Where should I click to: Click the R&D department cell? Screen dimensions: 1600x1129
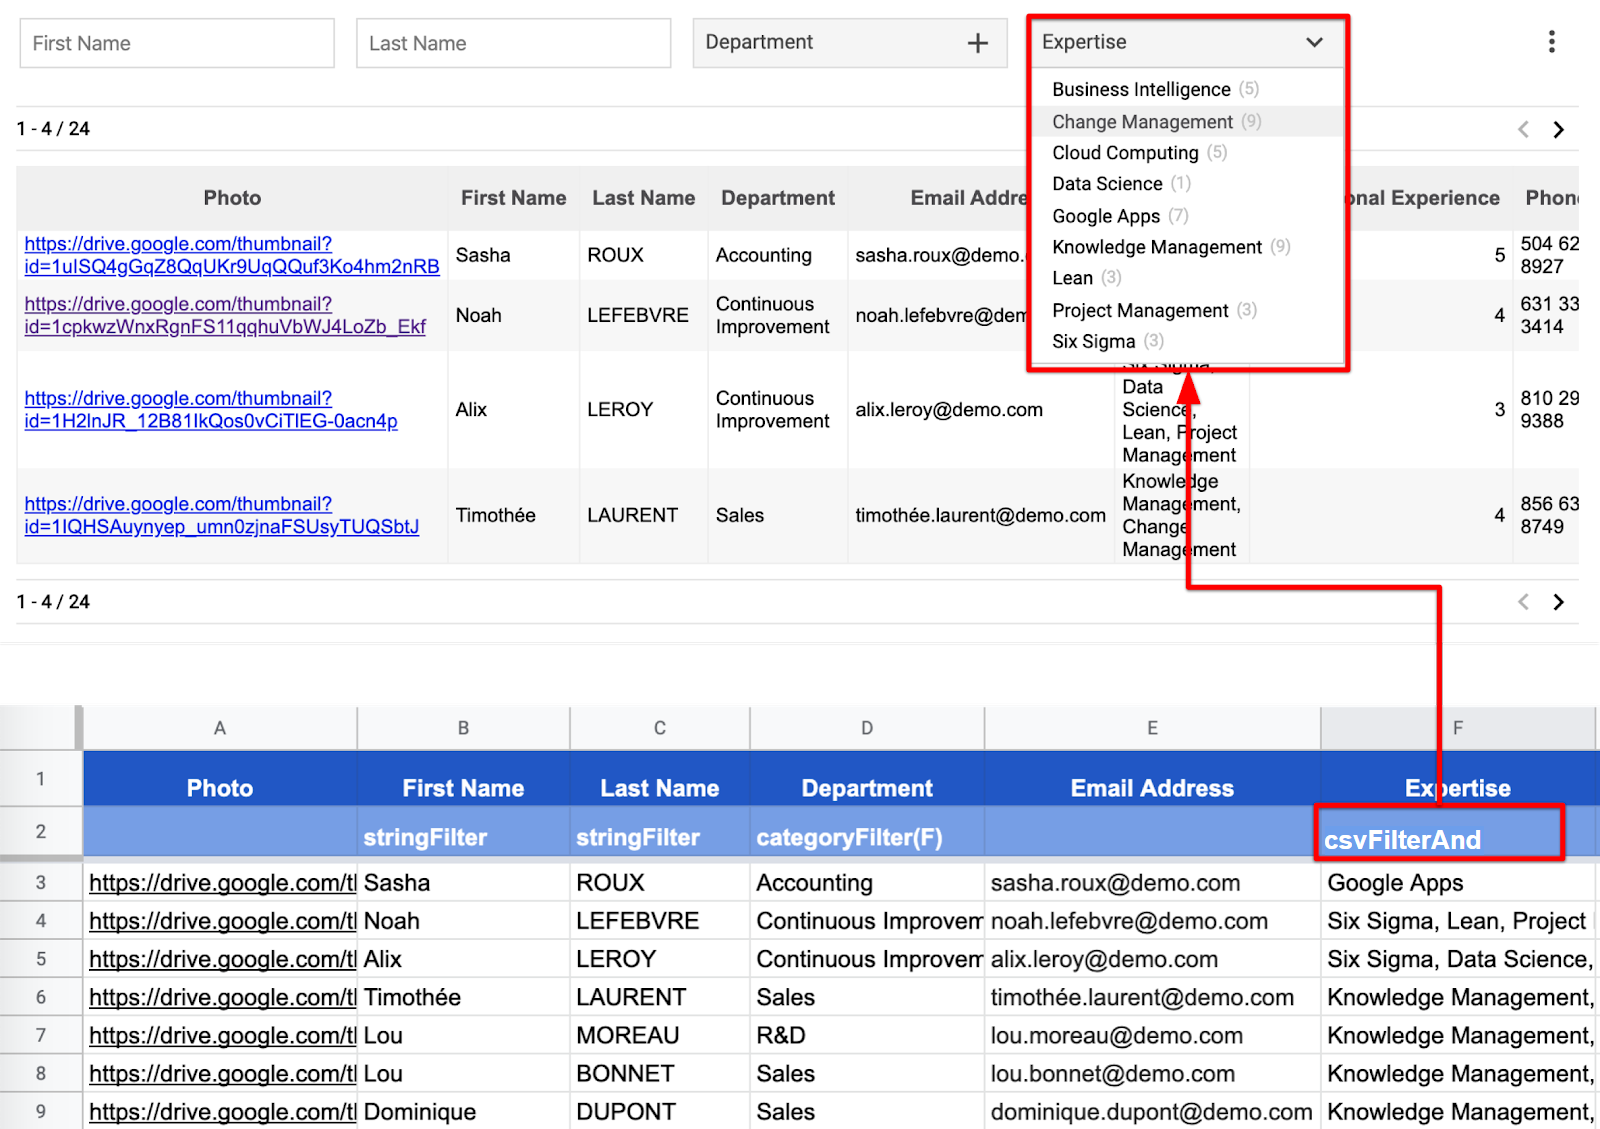867,1036
